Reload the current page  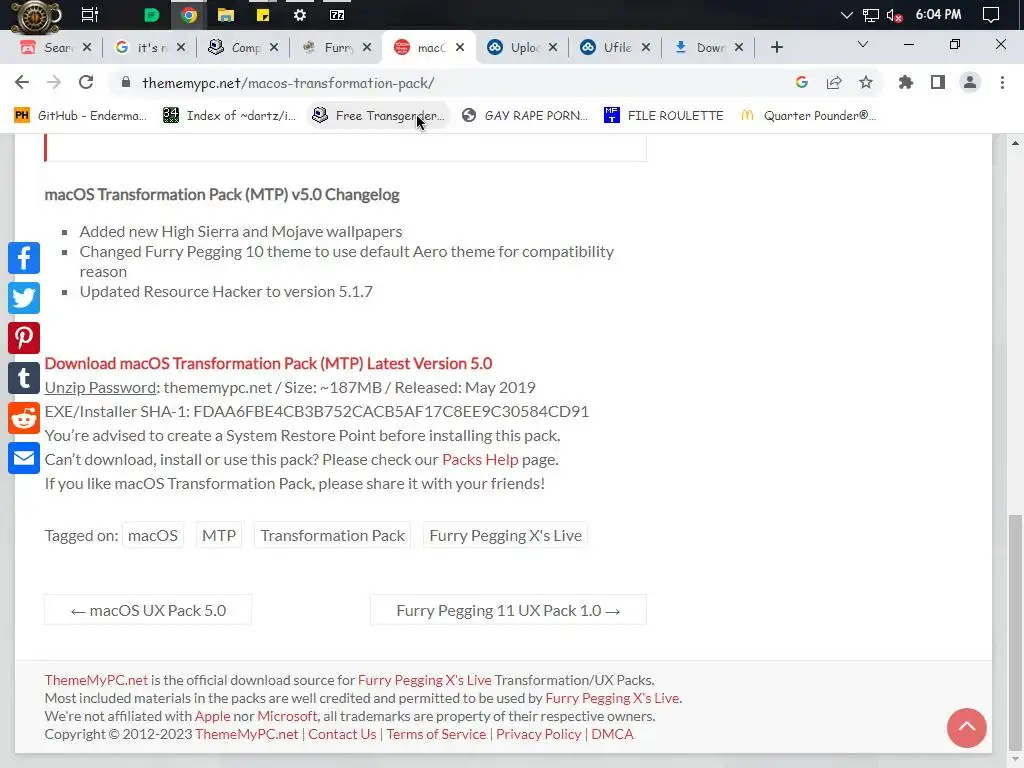click(x=86, y=82)
